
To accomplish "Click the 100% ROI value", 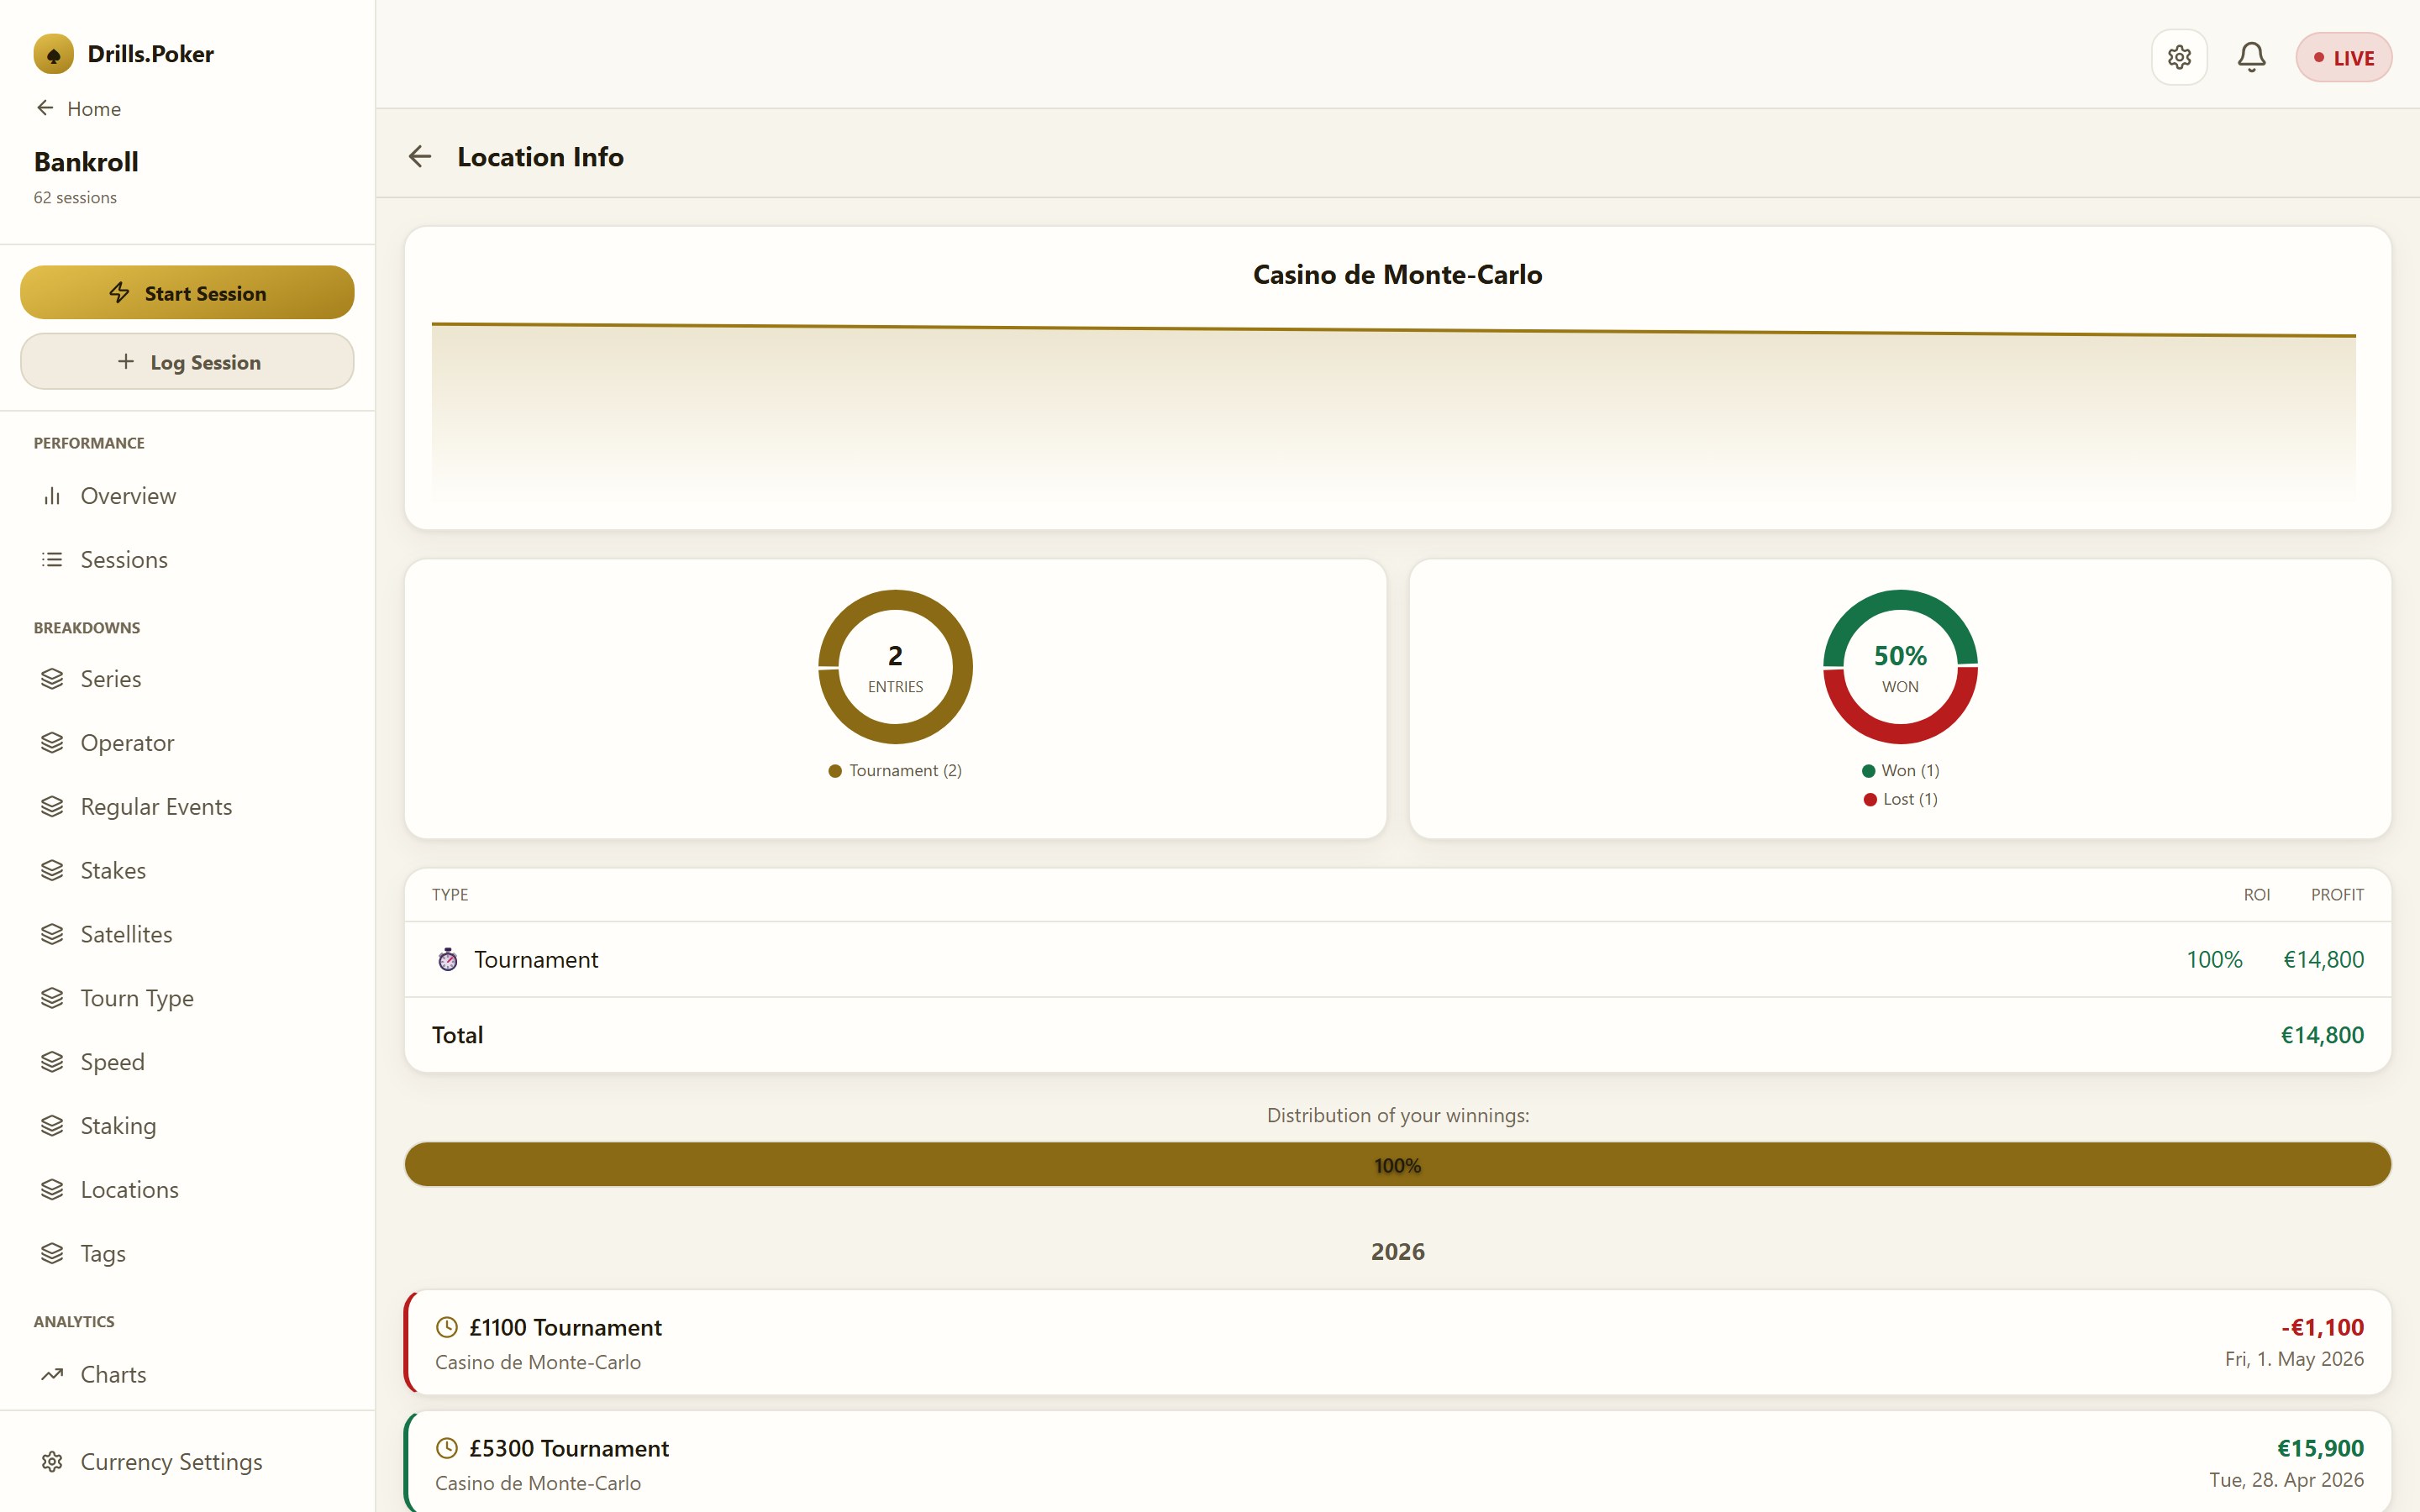I will click(2214, 960).
